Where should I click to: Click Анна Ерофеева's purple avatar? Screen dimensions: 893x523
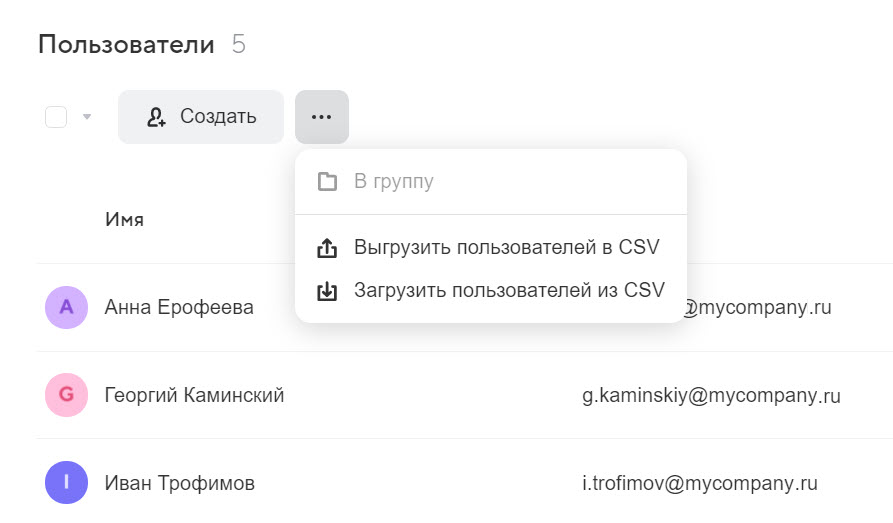[66, 307]
